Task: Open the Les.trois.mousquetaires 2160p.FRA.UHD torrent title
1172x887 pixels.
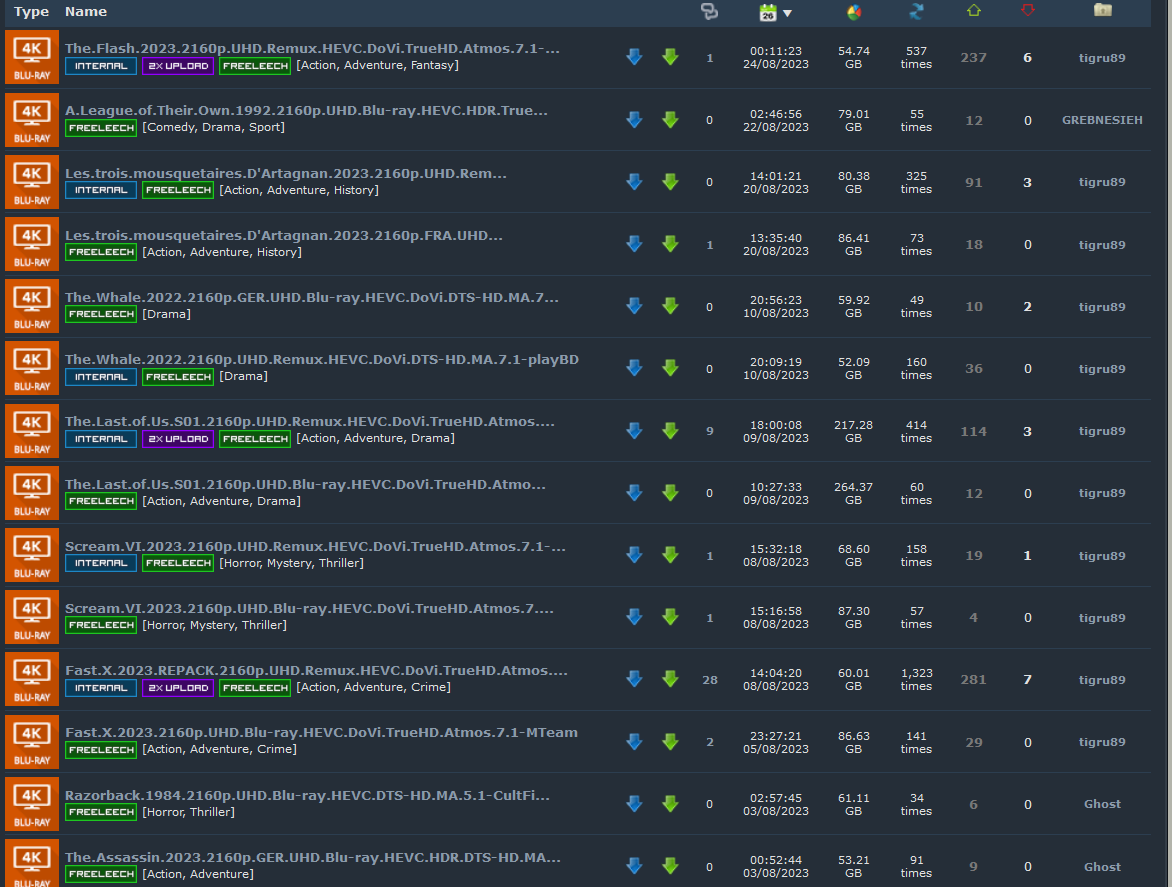Action: point(284,235)
